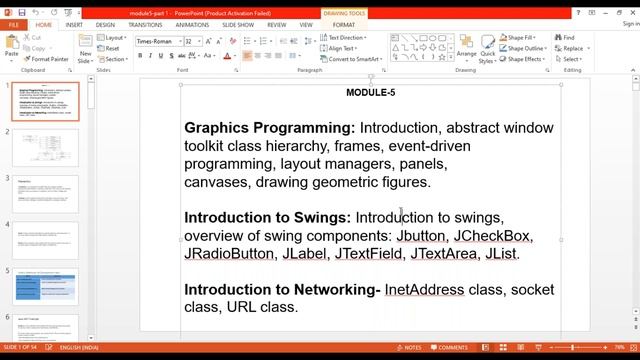Toggle Italic formatting
The image size is (640, 360).
click(x=150, y=56)
